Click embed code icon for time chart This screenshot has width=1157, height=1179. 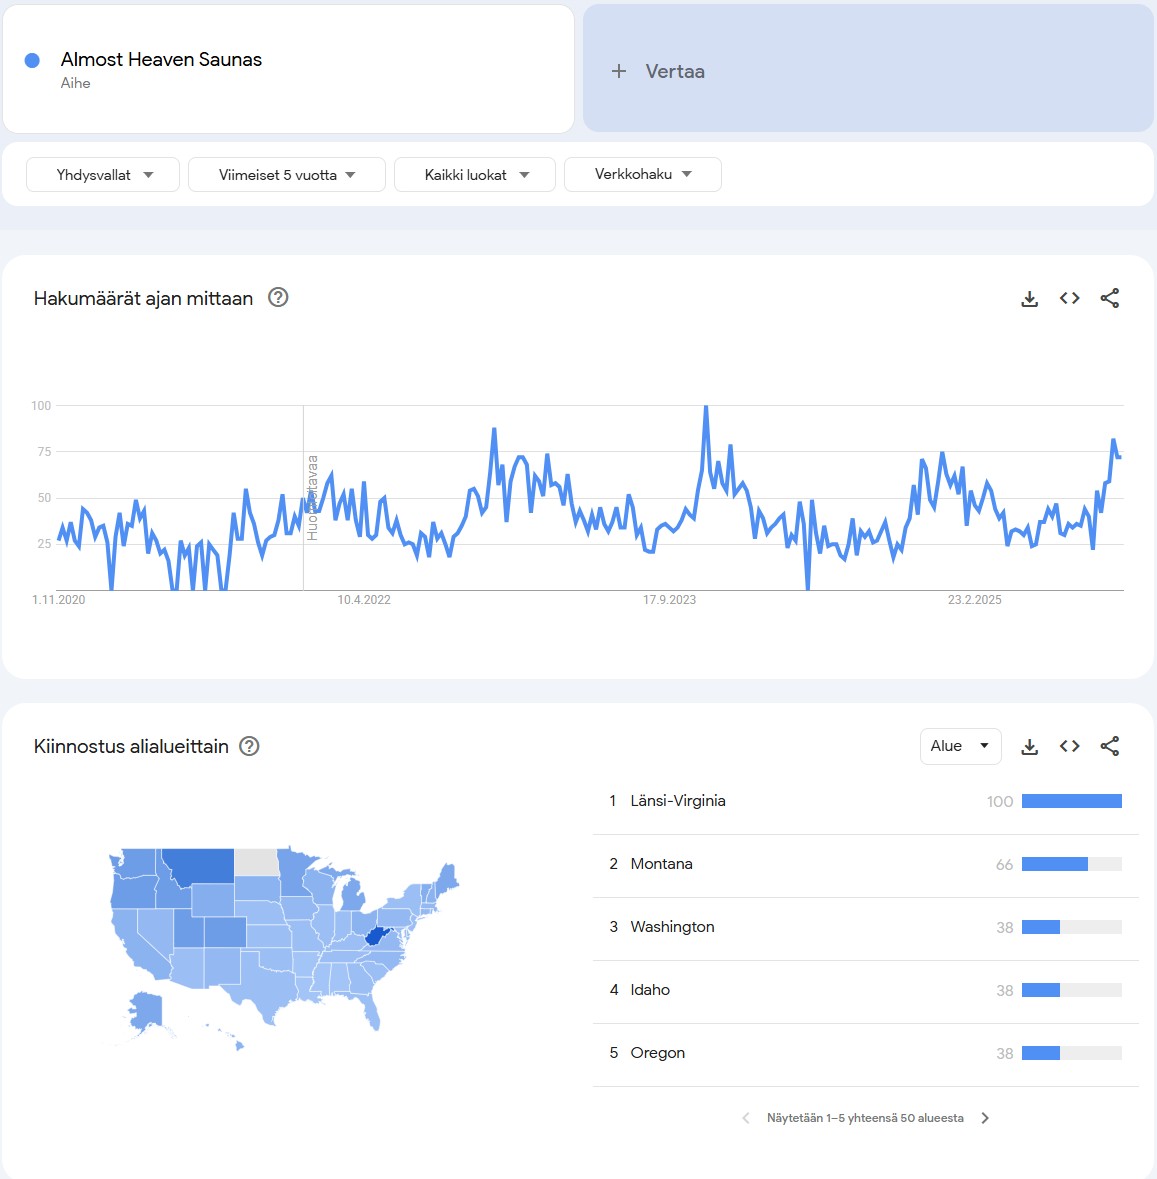tap(1069, 298)
